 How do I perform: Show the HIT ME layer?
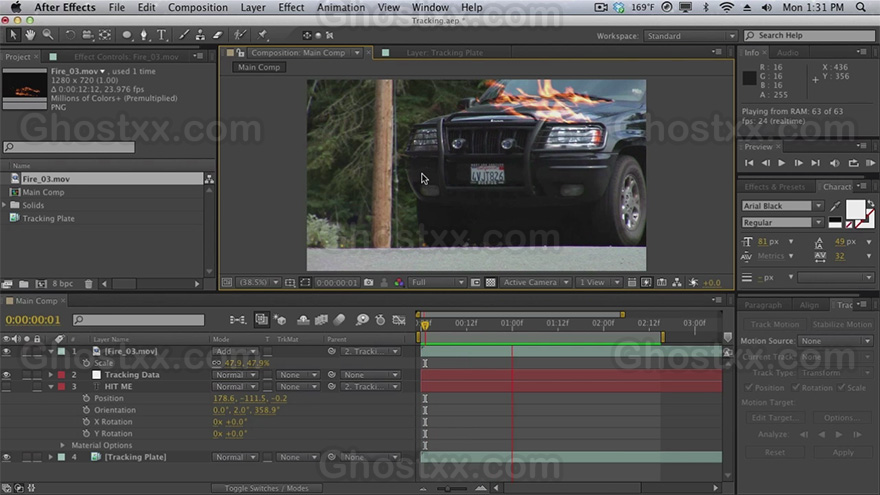point(6,387)
